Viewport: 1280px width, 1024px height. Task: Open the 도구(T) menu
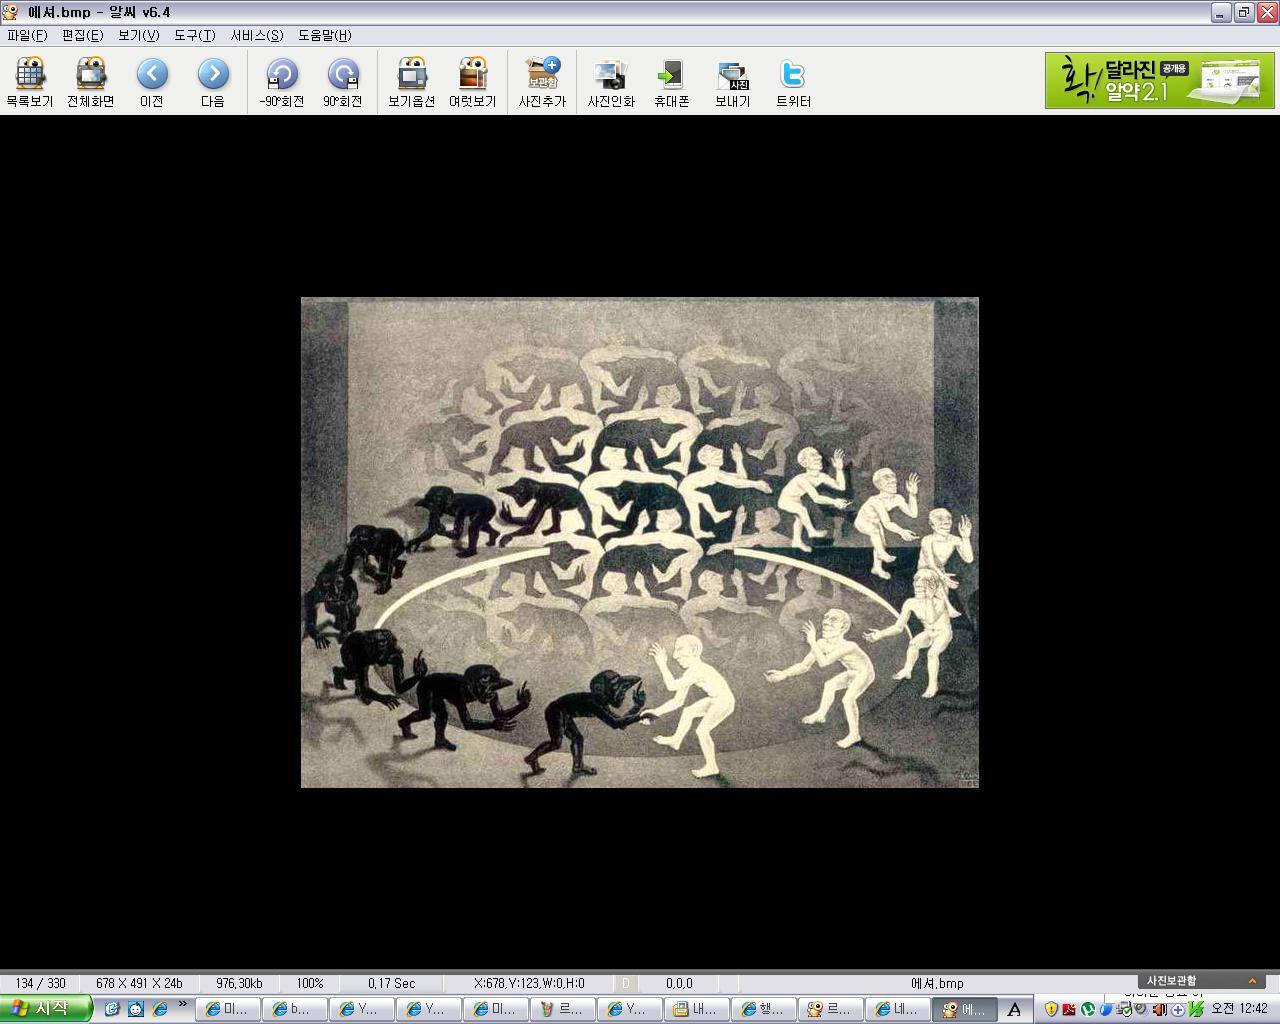[x=194, y=35]
